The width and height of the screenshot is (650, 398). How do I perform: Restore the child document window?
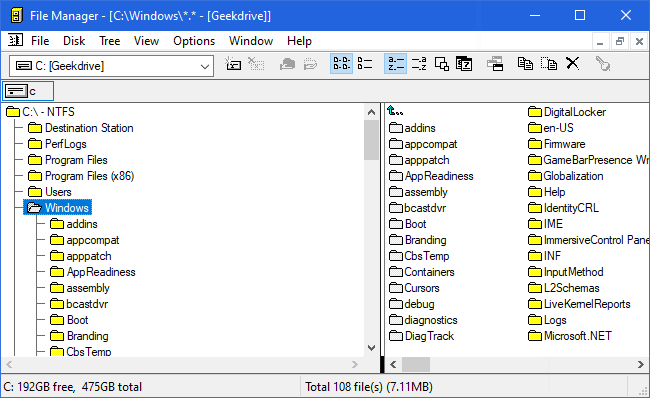coord(620,41)
